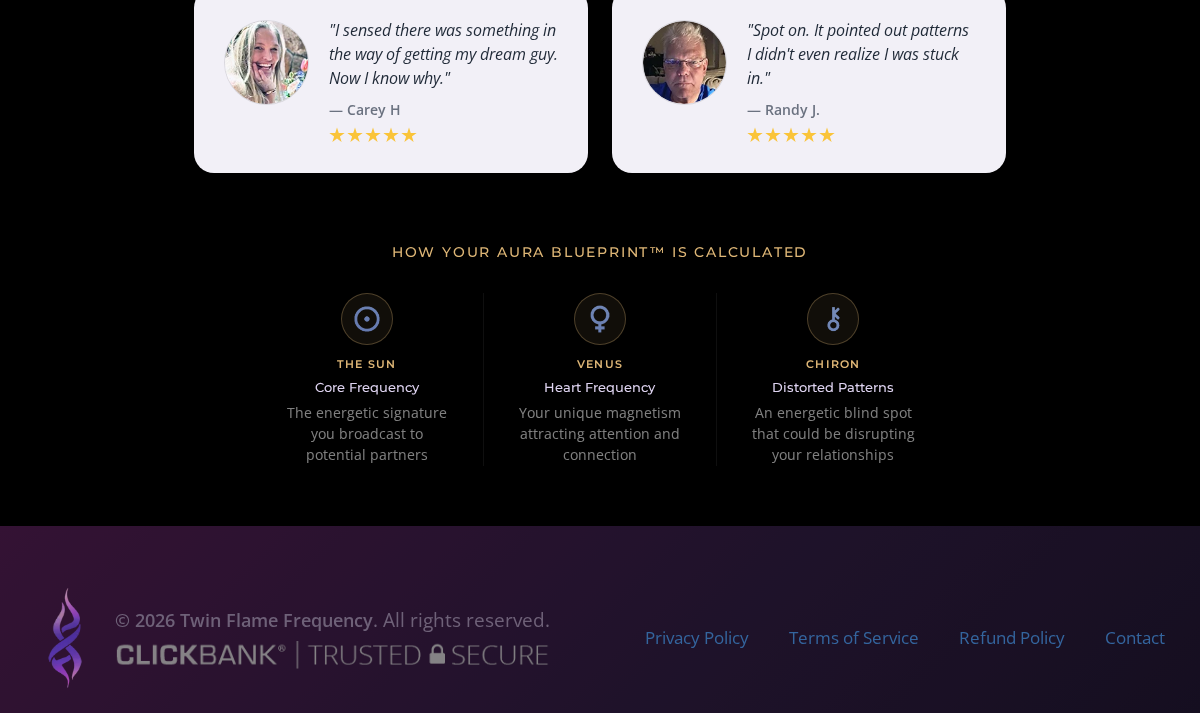Click the 'How Your Aura Blueprint Is Calculated' heading
Image resolution: width=1200 pixels, height=713 pixels.
600,252
